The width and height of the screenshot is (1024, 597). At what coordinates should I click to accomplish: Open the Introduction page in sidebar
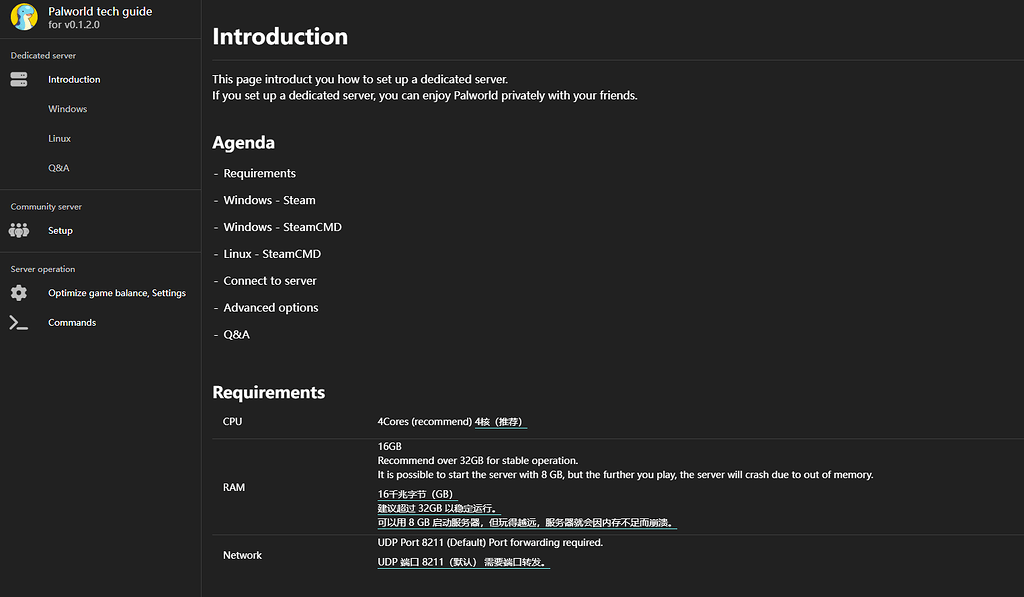74,79
